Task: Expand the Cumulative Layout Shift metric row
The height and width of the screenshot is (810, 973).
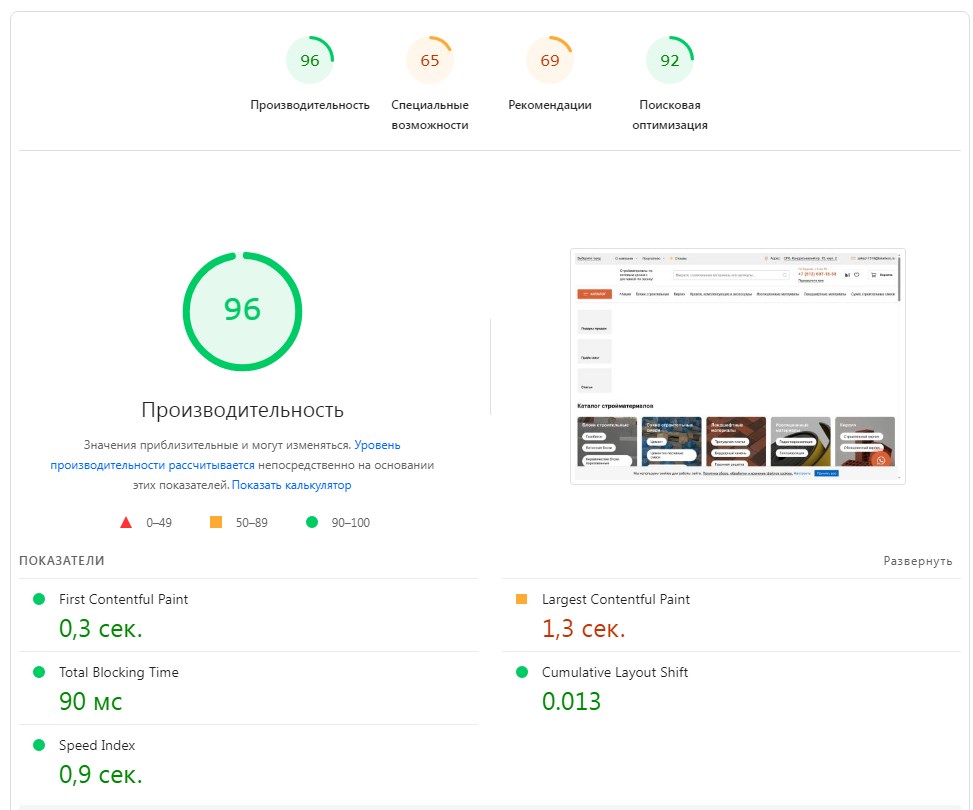Action: (x=614, y=672)
